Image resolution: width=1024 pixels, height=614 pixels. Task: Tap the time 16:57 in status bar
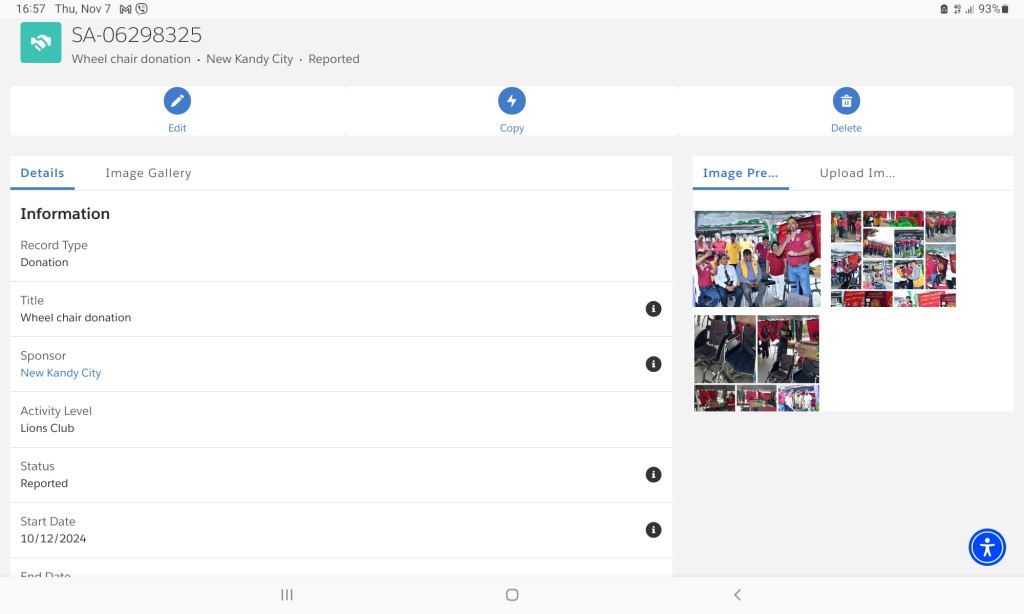tap(31, 9)
